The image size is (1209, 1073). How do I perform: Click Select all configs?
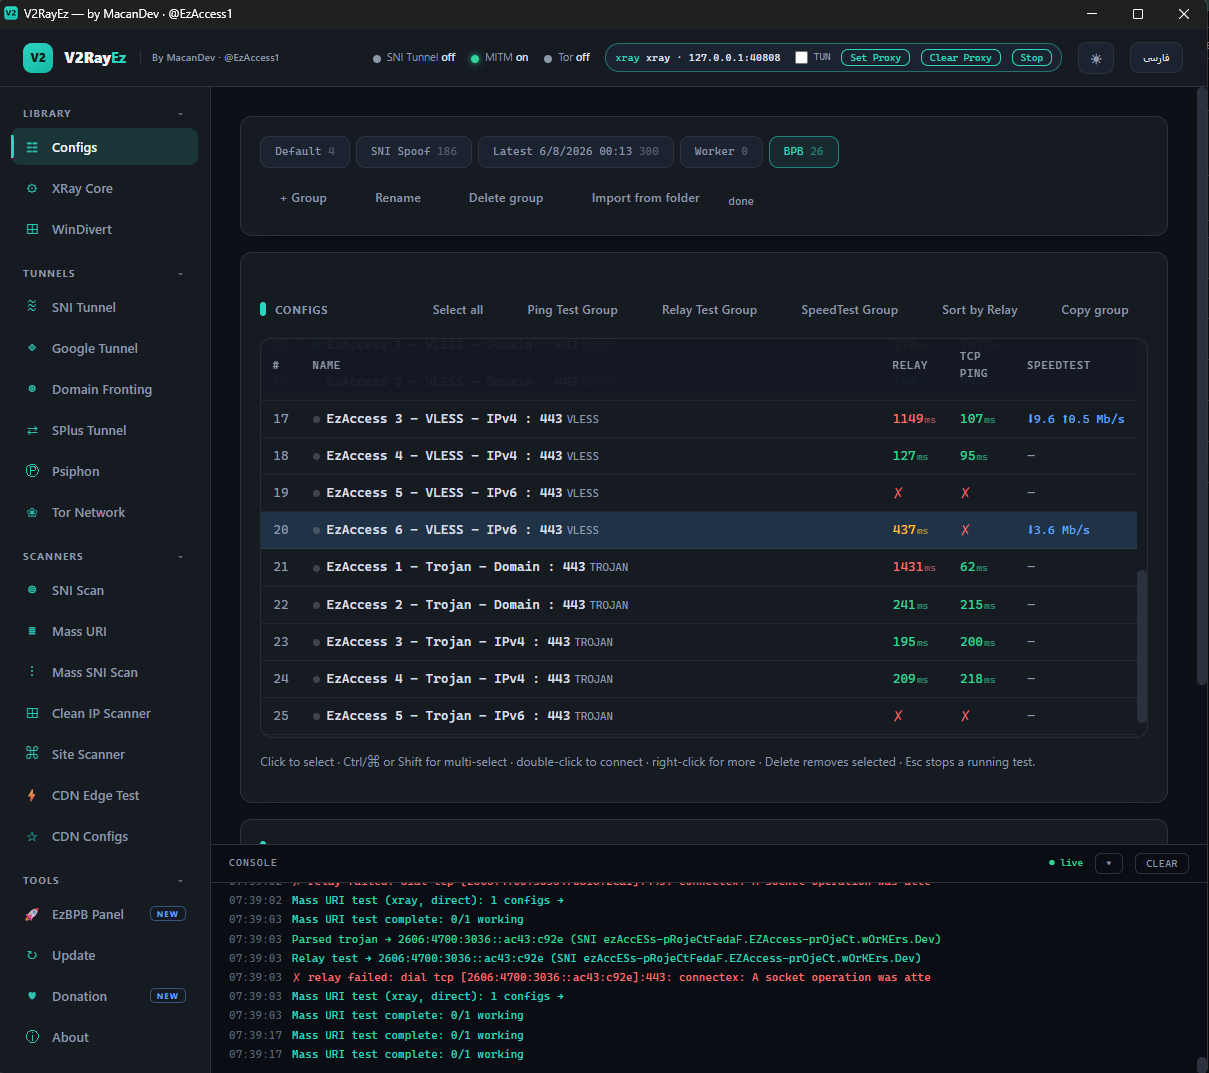pyautogui.click(x=458, y=310)
